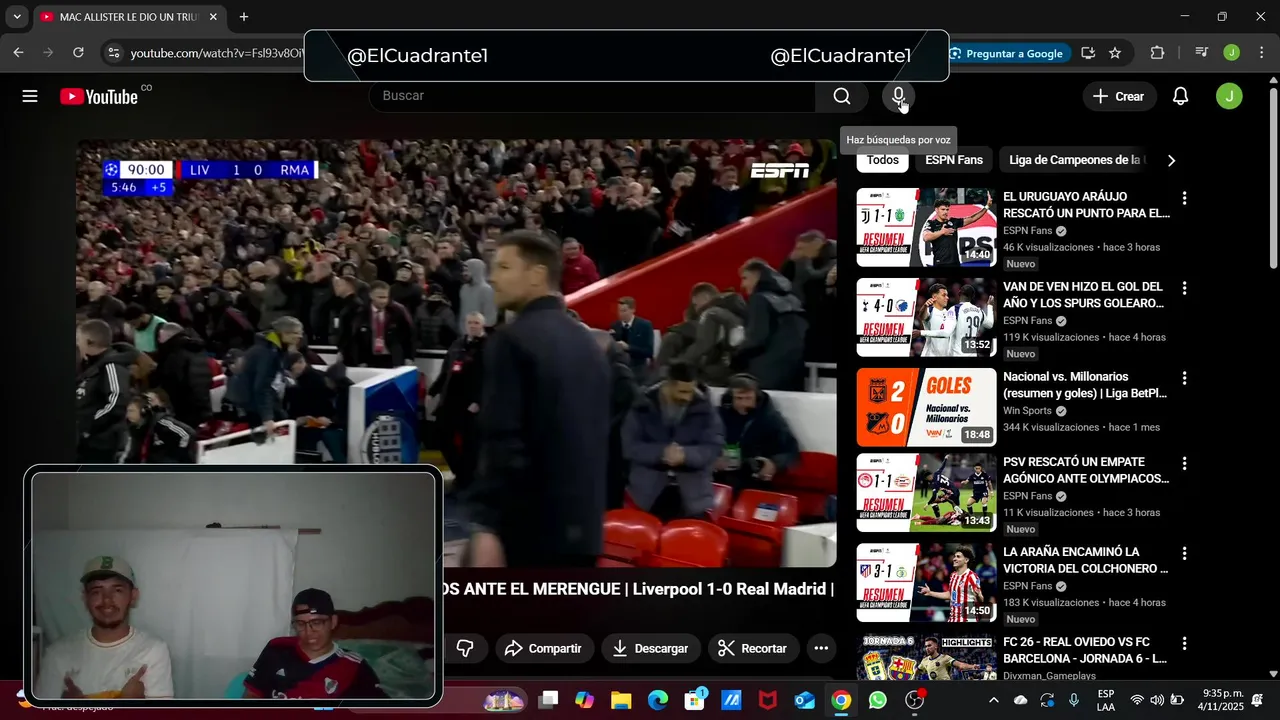Screen dimensions: 1280x720
Task: Open the PSV vs Olympiacos thumbnail
Action: [x=926, y=492]
